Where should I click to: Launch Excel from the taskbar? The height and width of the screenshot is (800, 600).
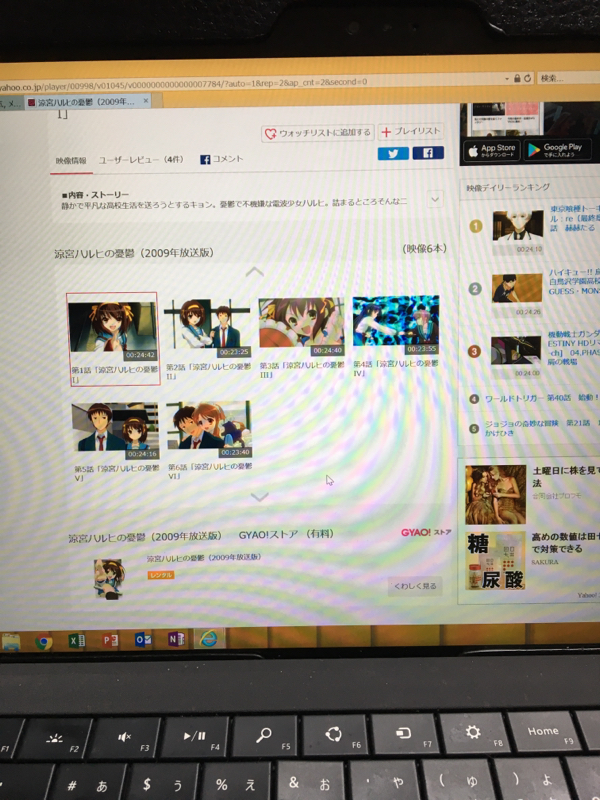pyautogui.click(x=77, y=640)
